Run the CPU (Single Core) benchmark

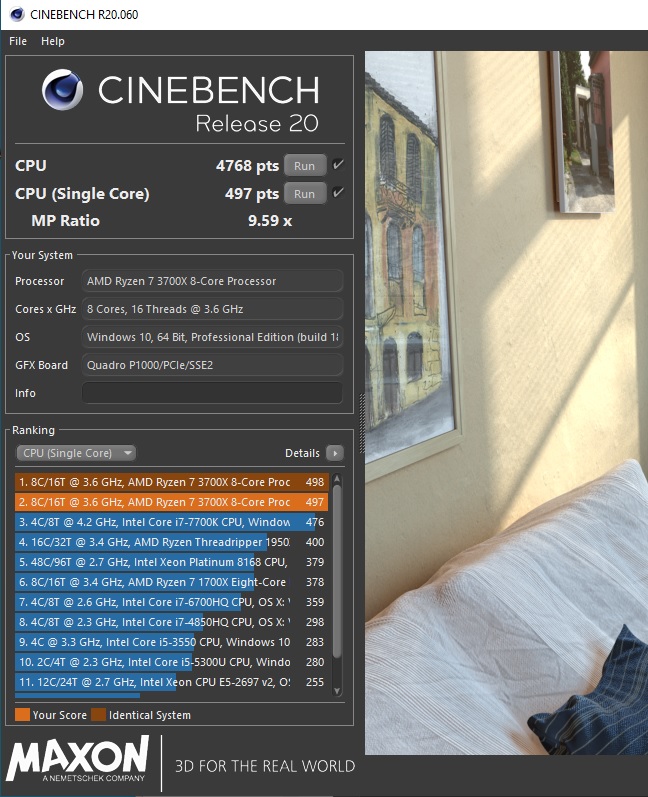tap(304, 194)
